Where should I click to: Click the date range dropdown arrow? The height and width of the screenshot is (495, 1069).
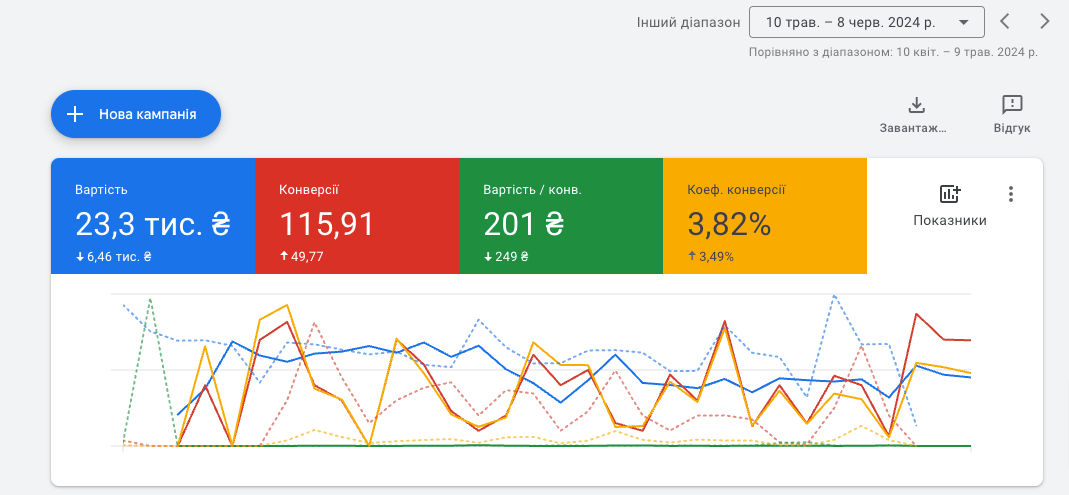963,22
